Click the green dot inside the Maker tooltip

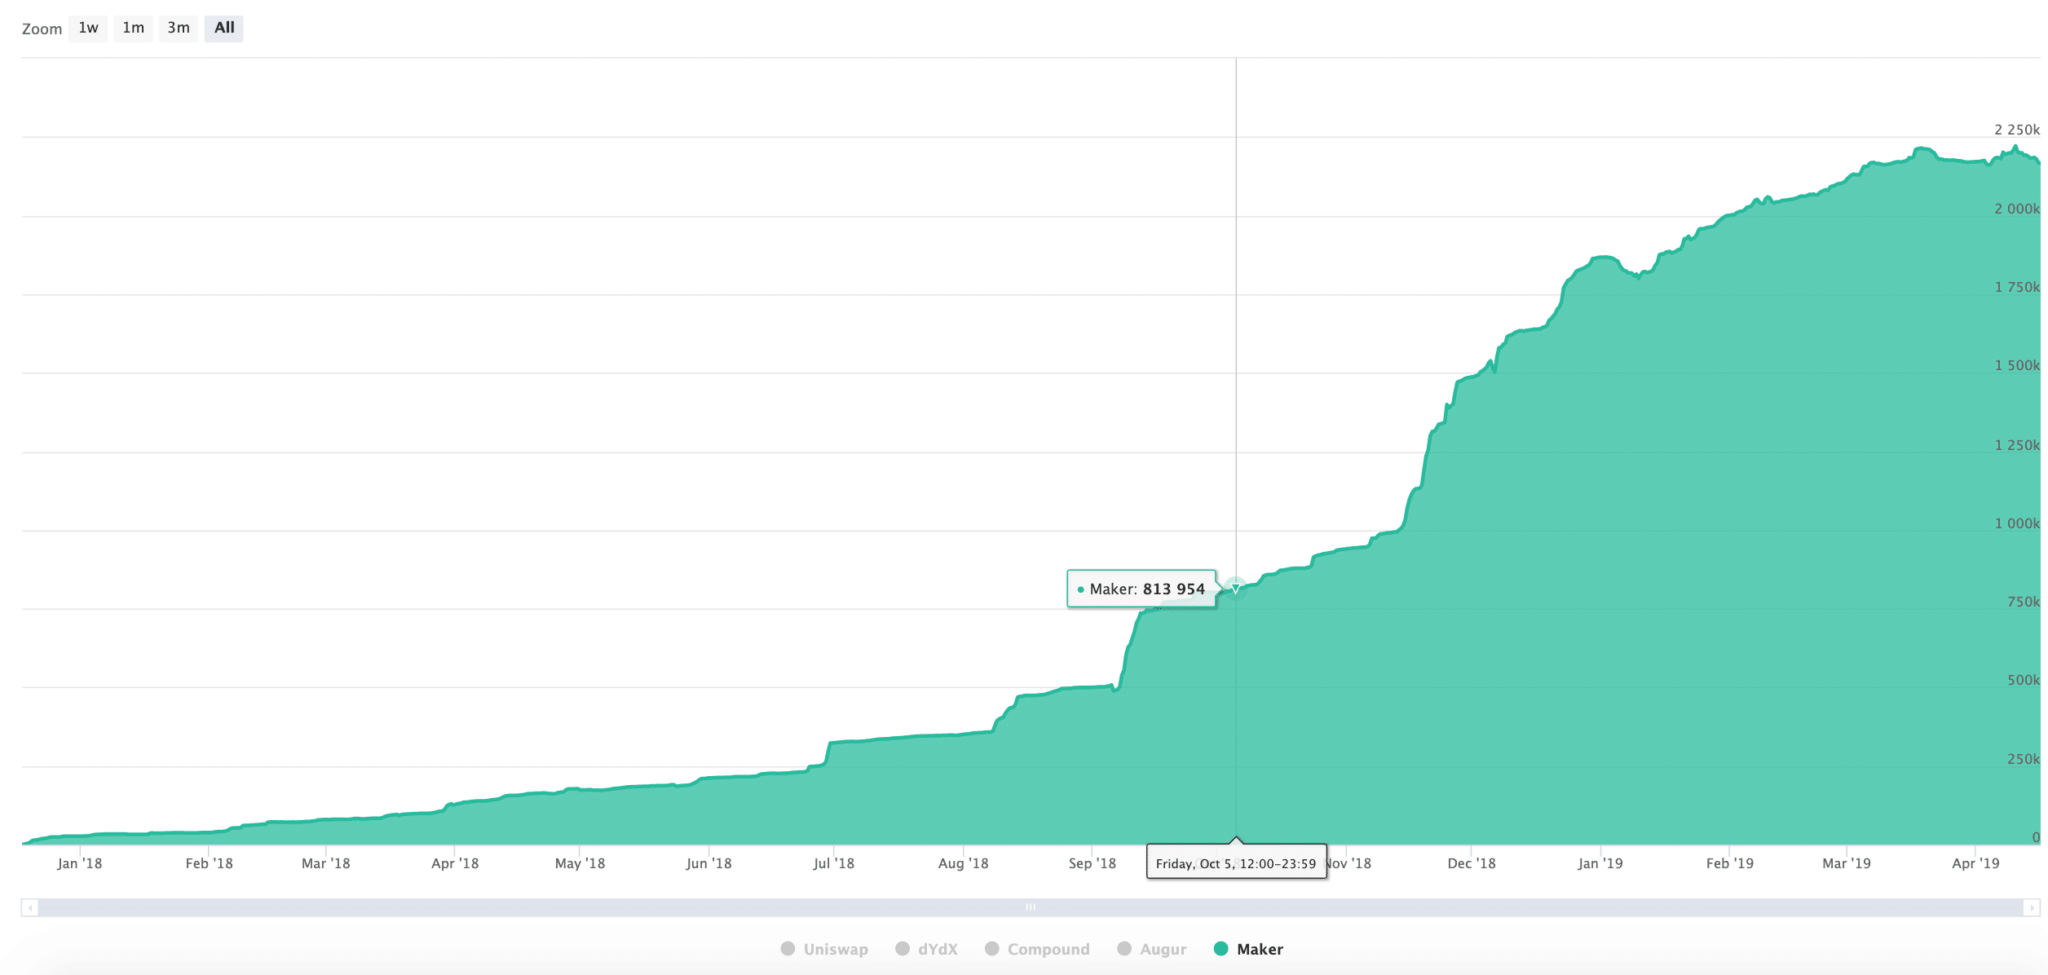pos(1080,589)
